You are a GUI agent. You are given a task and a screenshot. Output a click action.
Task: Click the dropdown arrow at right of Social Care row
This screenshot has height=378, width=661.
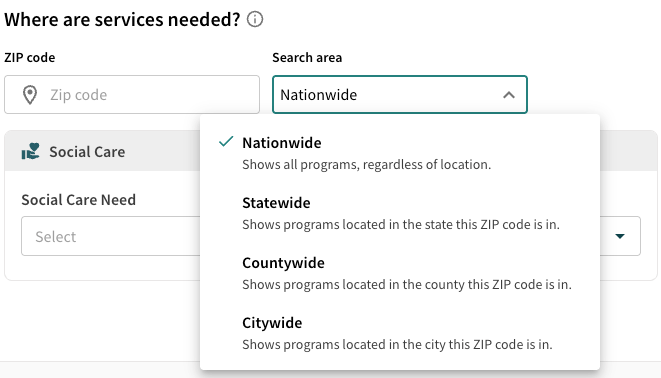tap(620, 236)
